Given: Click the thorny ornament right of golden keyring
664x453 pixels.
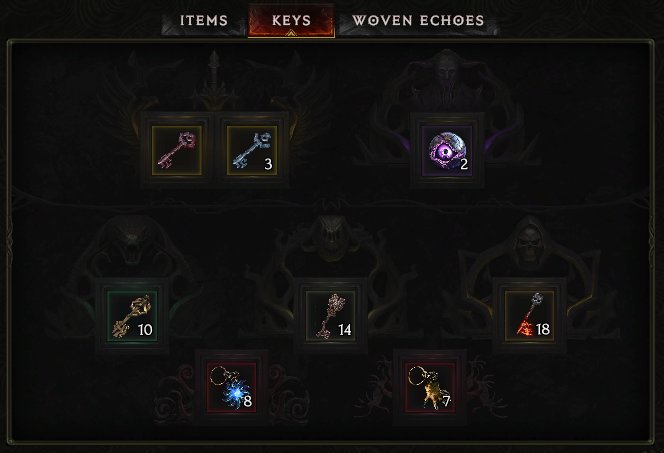Looking at the screenshot, I should [x=483, y=387].
